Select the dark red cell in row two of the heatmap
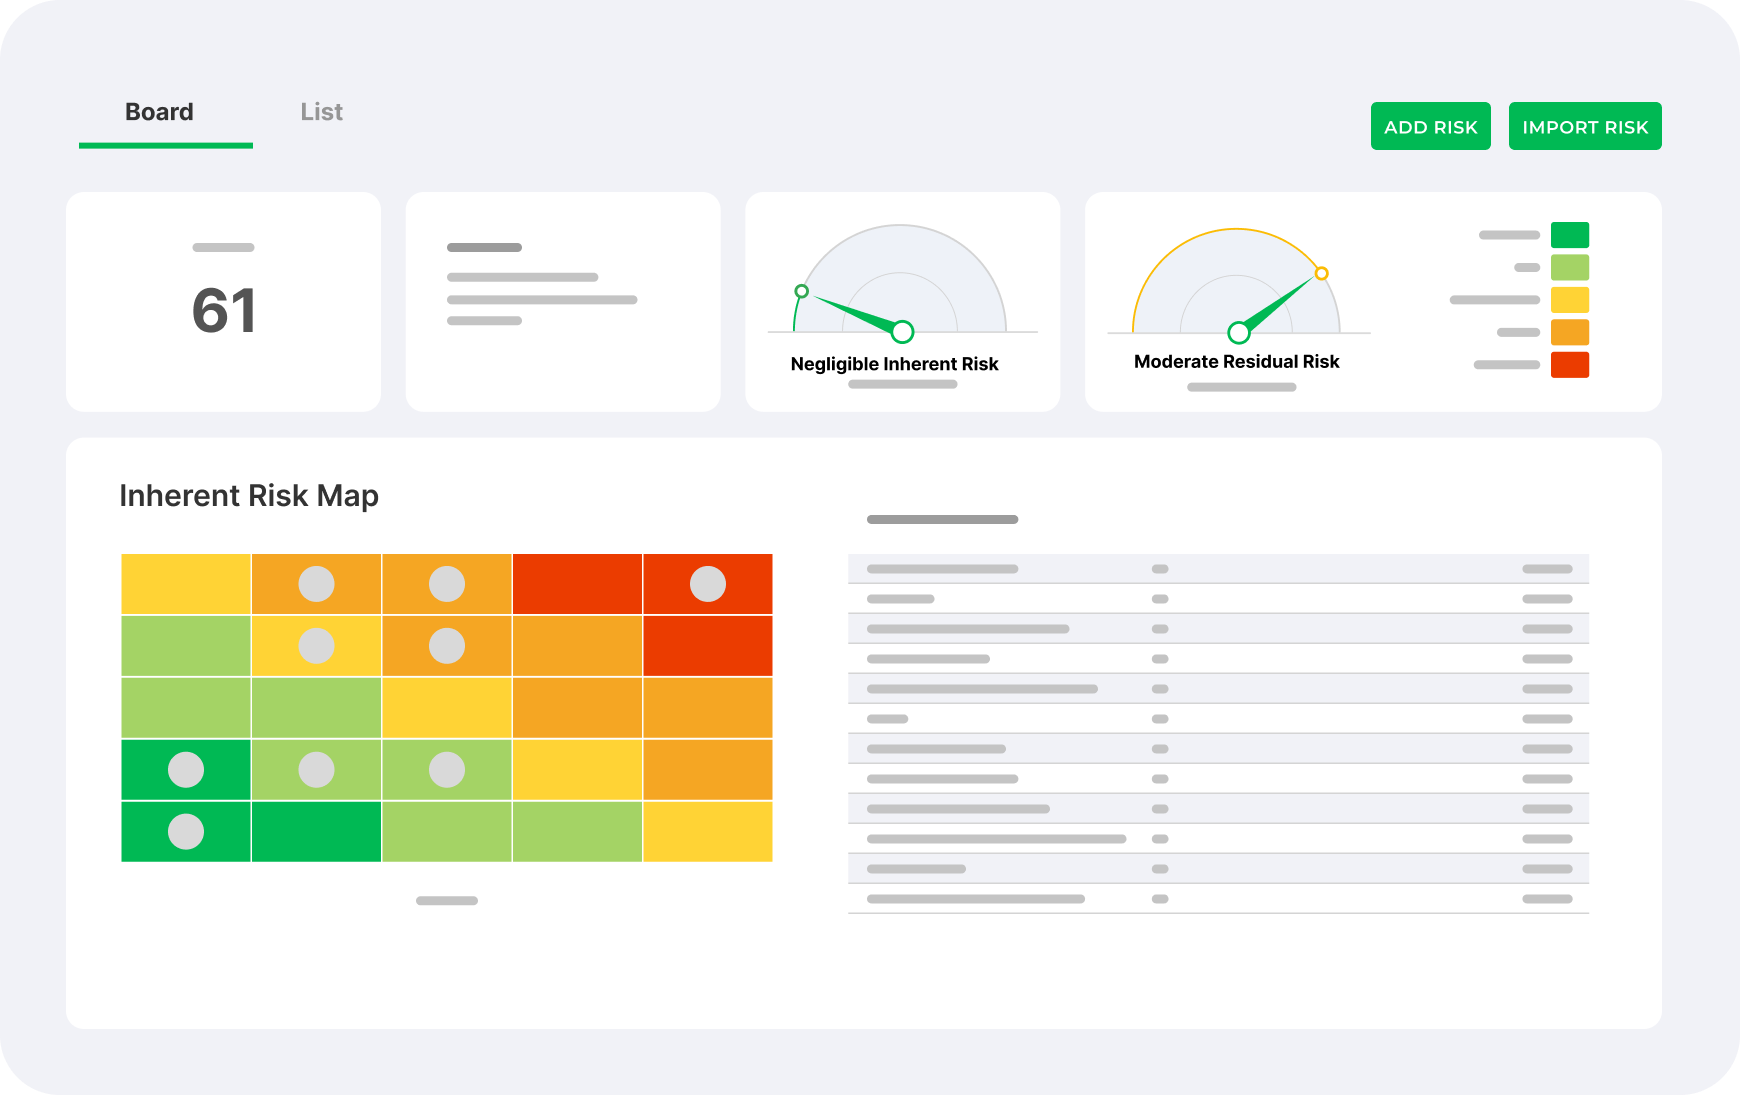1740x1095 pixels. (x=708, y=645)
